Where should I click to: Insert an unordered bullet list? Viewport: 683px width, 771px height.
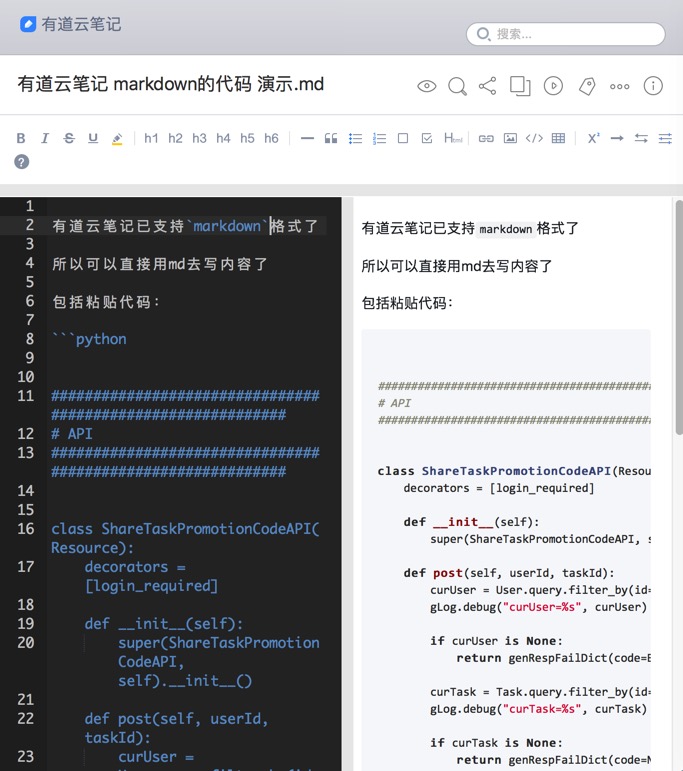pos(355,138)
